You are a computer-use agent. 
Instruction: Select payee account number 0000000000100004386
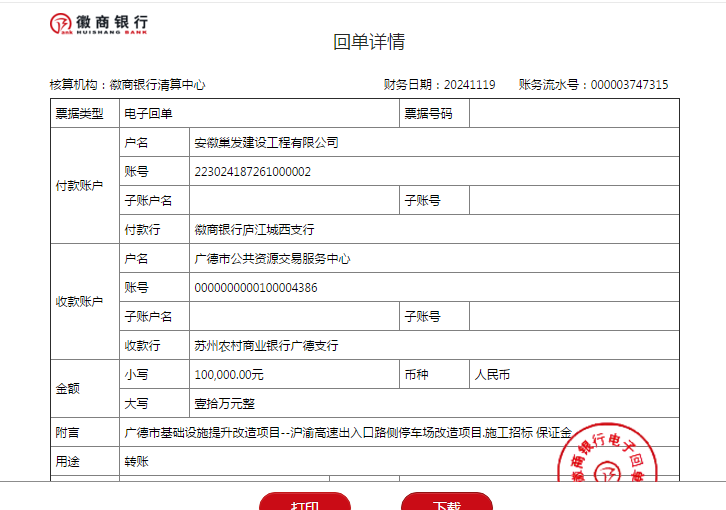tap(256, 288)
